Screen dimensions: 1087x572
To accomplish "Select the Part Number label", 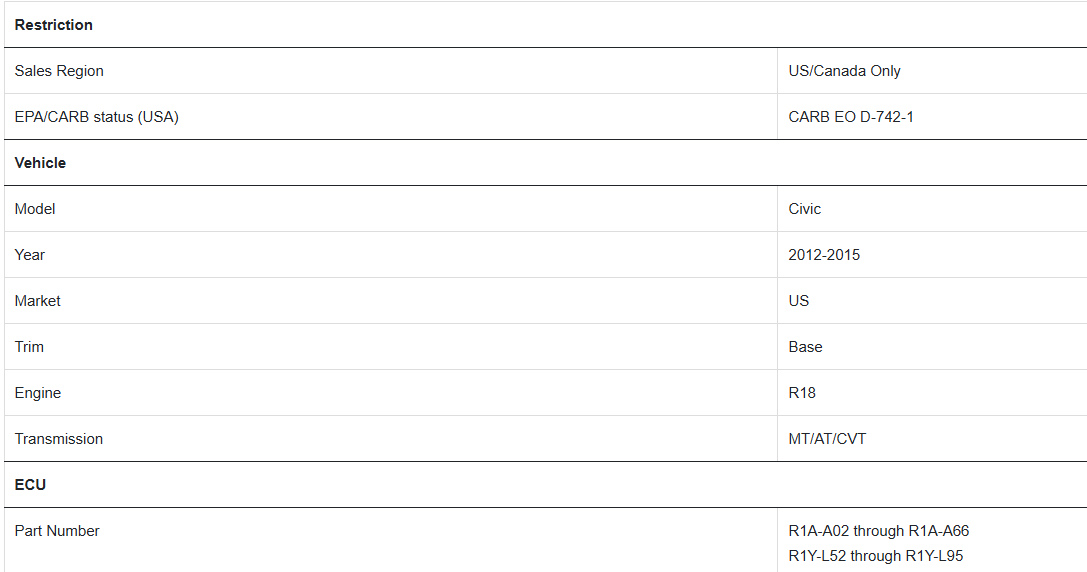I will click(x=57, y=530).
